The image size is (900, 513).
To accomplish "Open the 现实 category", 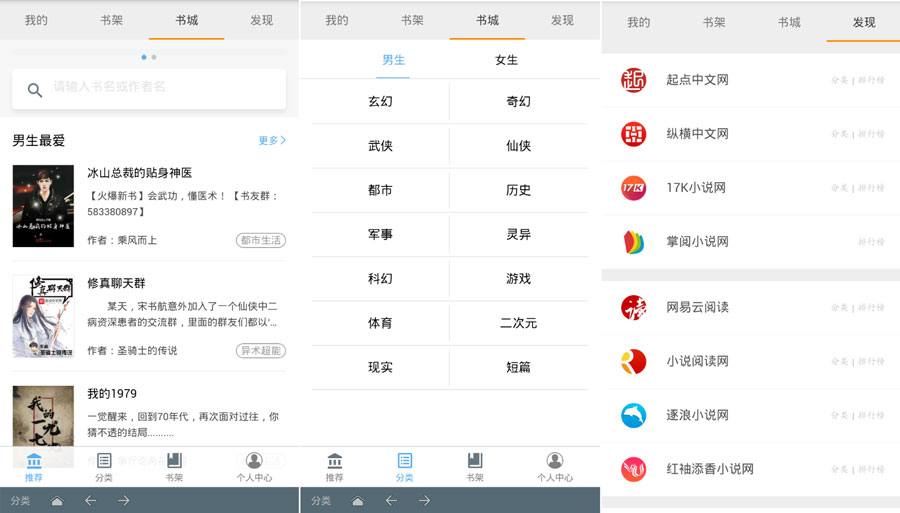I will pos(380,367).
